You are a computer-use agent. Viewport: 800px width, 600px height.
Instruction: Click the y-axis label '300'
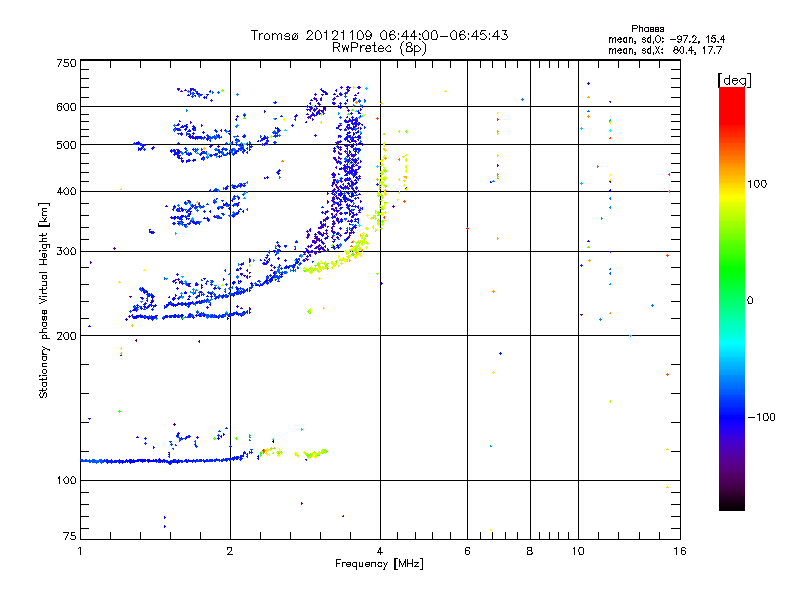66,252
